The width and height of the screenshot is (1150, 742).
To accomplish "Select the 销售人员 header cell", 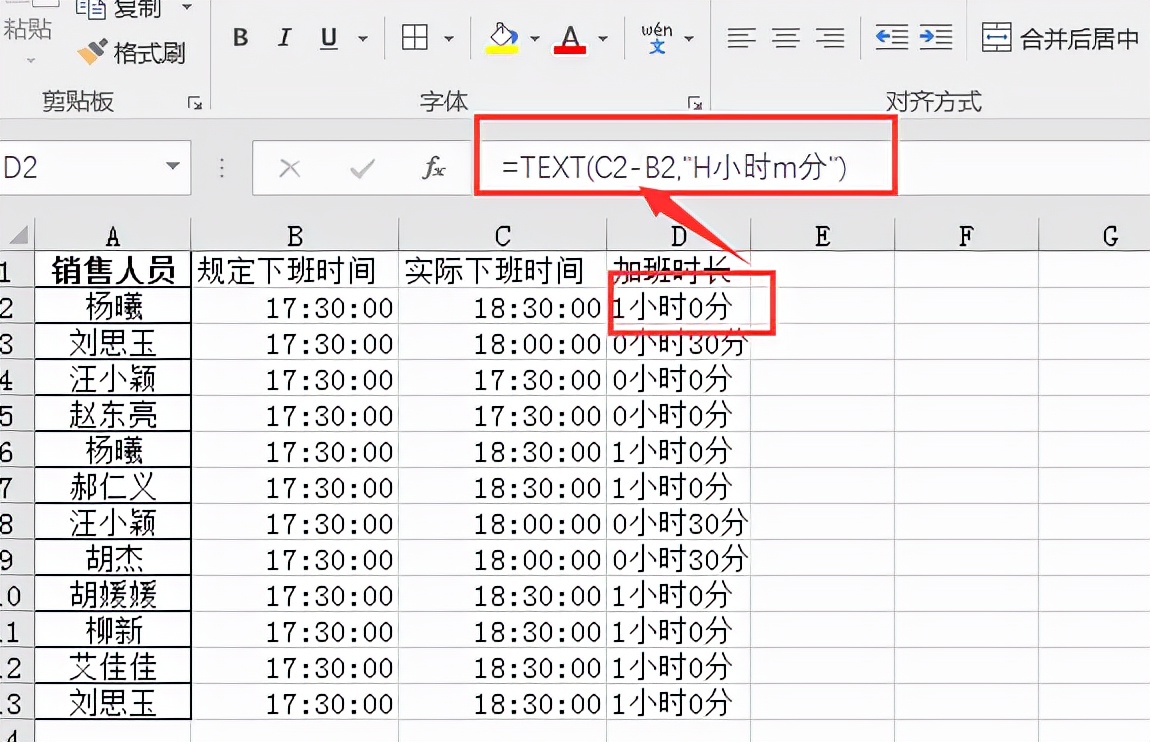I will click(x=113, y=270).
